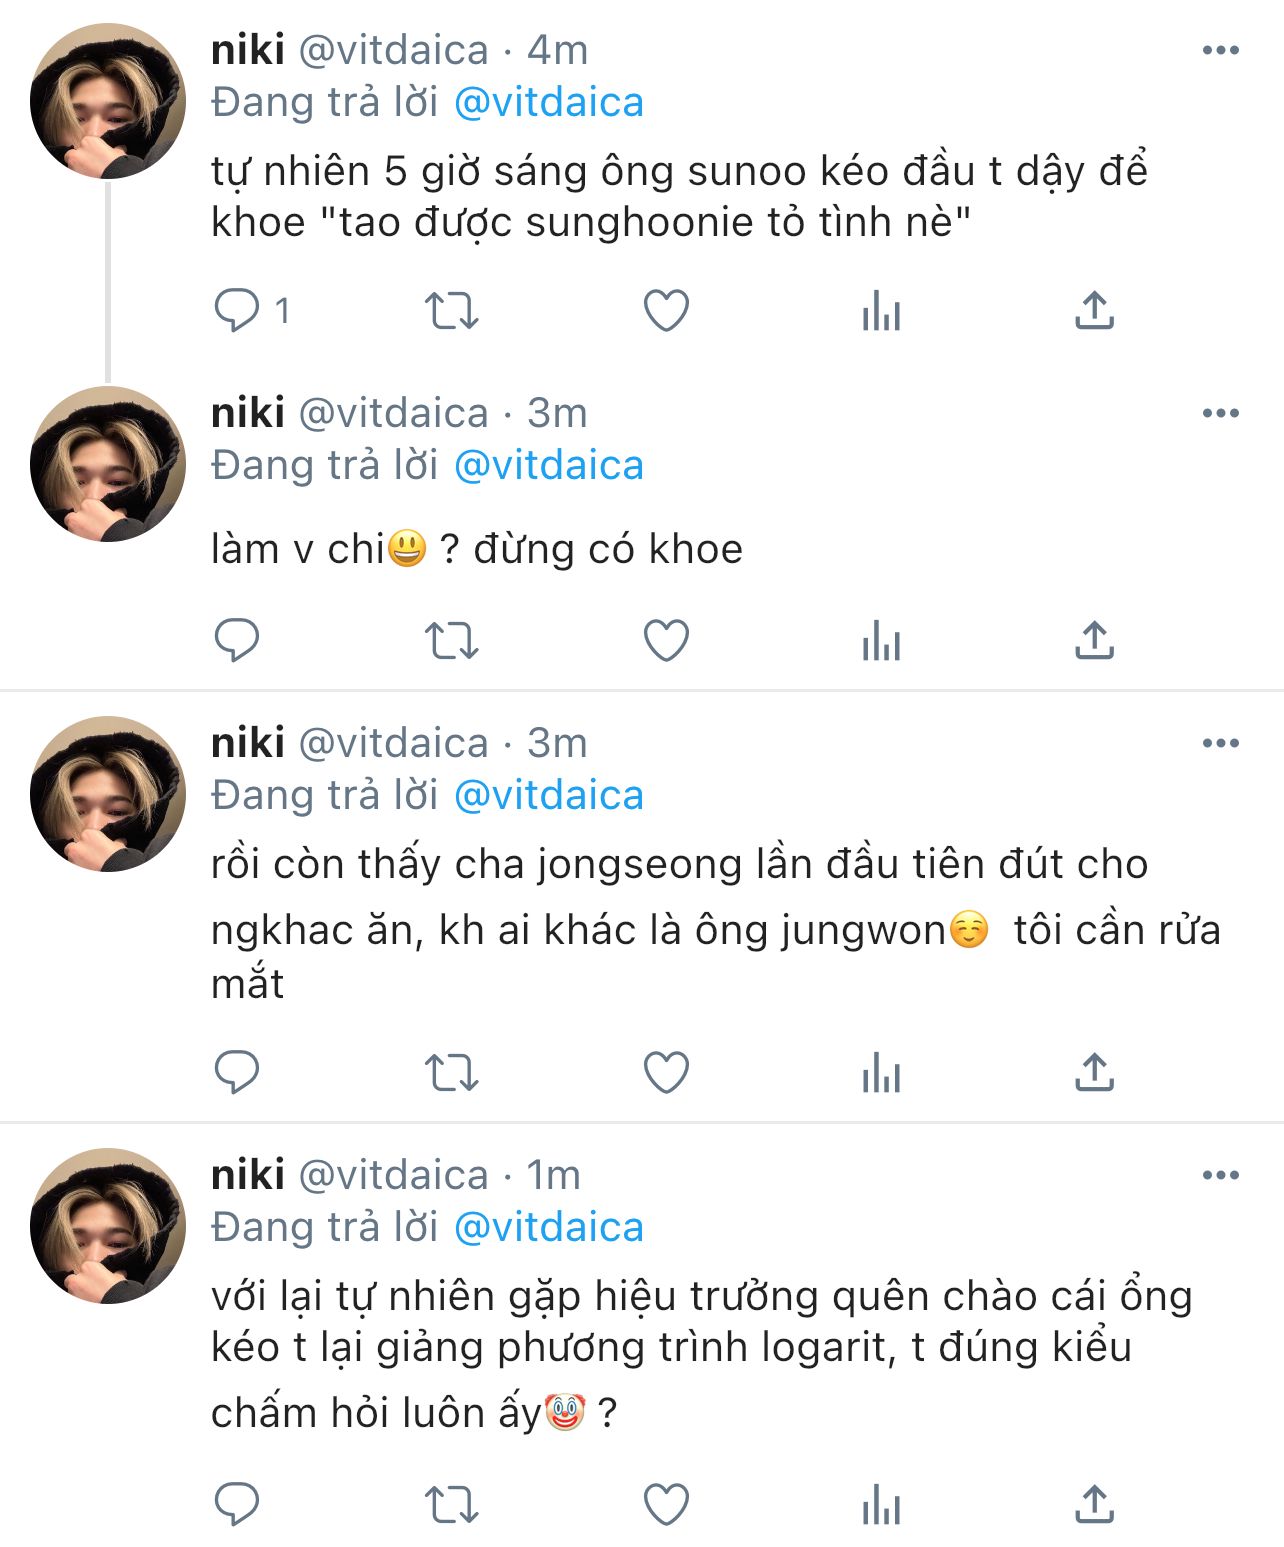The height and width of the screenshot is (1547, 1284).
Task: Like the tweet about jongseong feeding jungwon
Action: [x=666, y=1072]
